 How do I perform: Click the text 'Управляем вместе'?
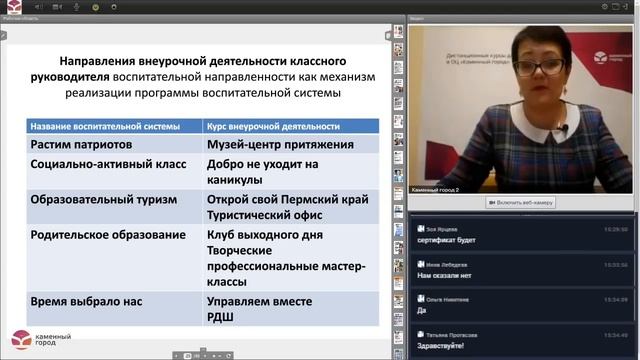(259, 301)
